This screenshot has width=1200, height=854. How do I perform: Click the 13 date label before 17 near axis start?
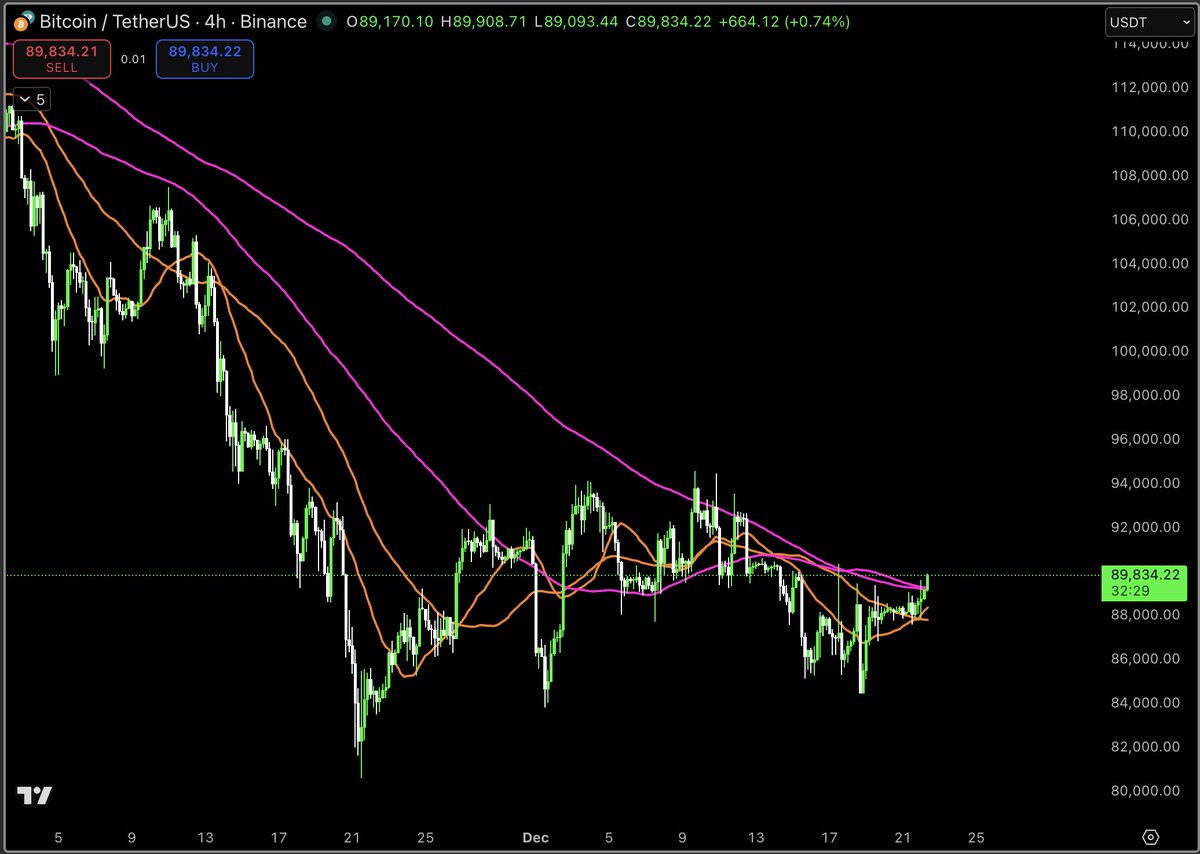click(206, 837)
